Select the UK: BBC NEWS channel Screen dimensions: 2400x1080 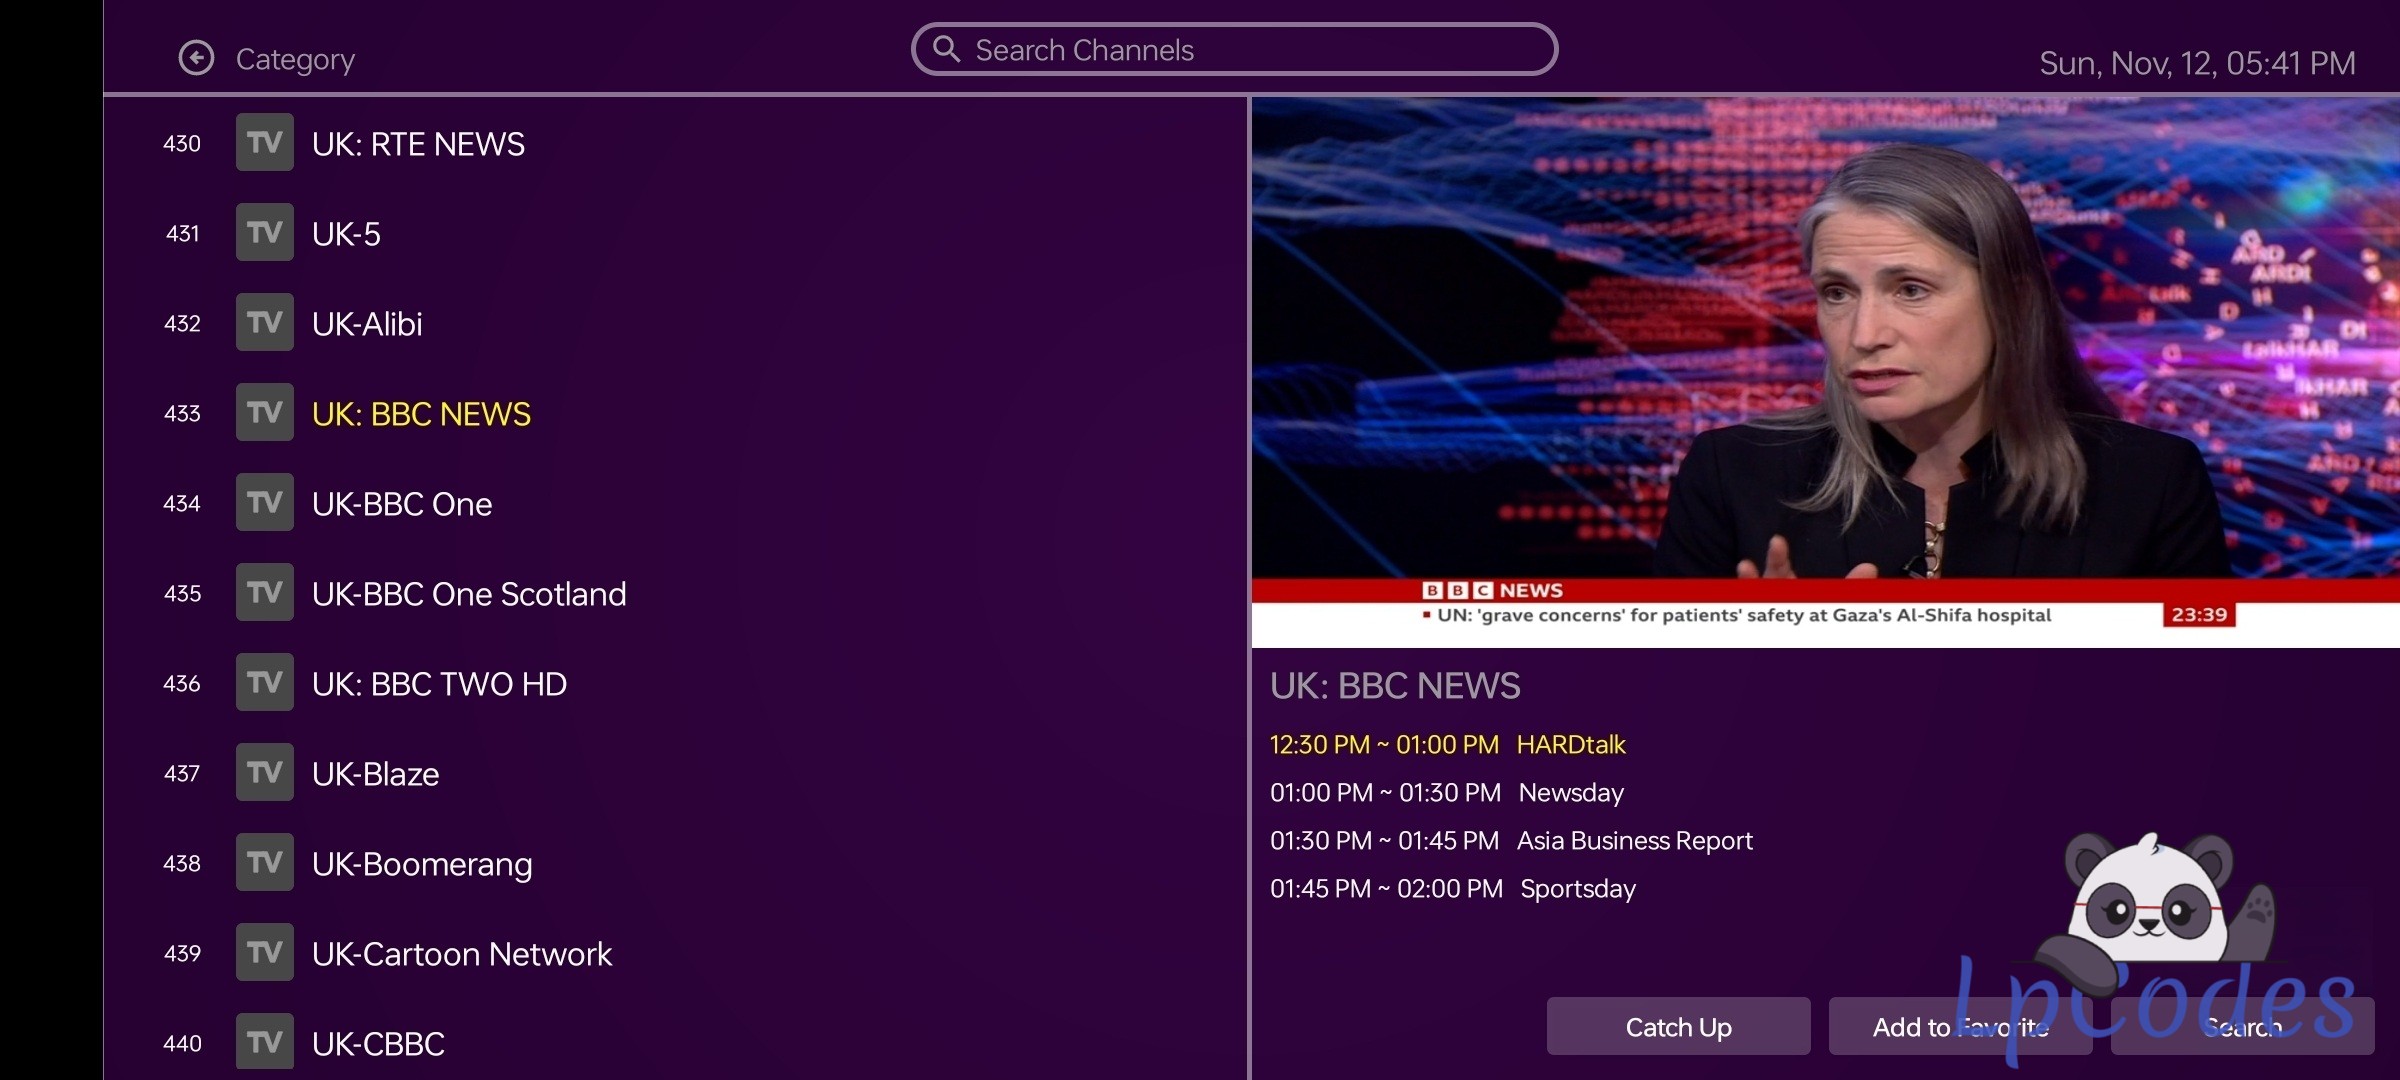pos(421,414)
